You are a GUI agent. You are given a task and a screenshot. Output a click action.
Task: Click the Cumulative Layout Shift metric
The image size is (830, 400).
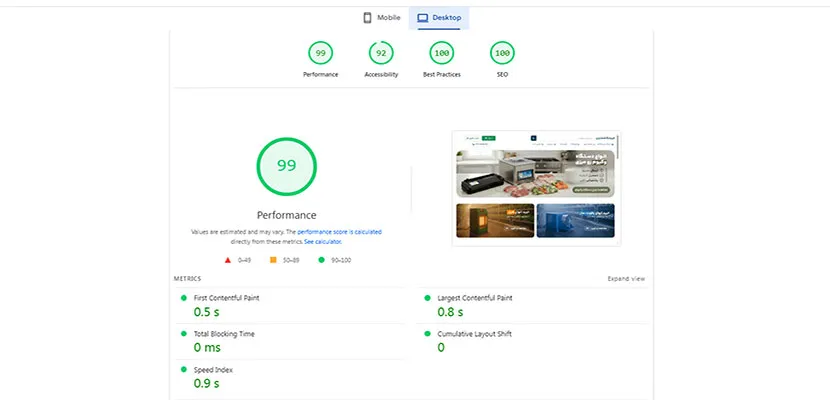click(475, 334)
